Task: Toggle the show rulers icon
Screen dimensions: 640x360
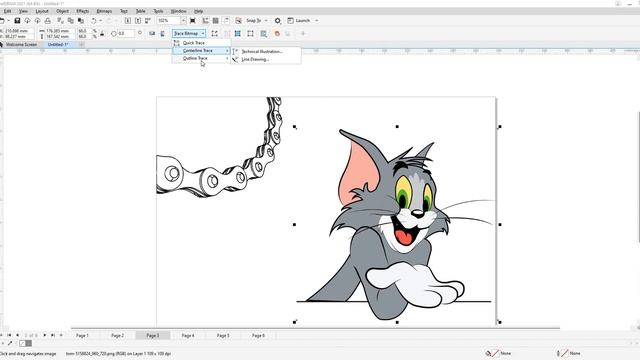Action: click(205, 20)
